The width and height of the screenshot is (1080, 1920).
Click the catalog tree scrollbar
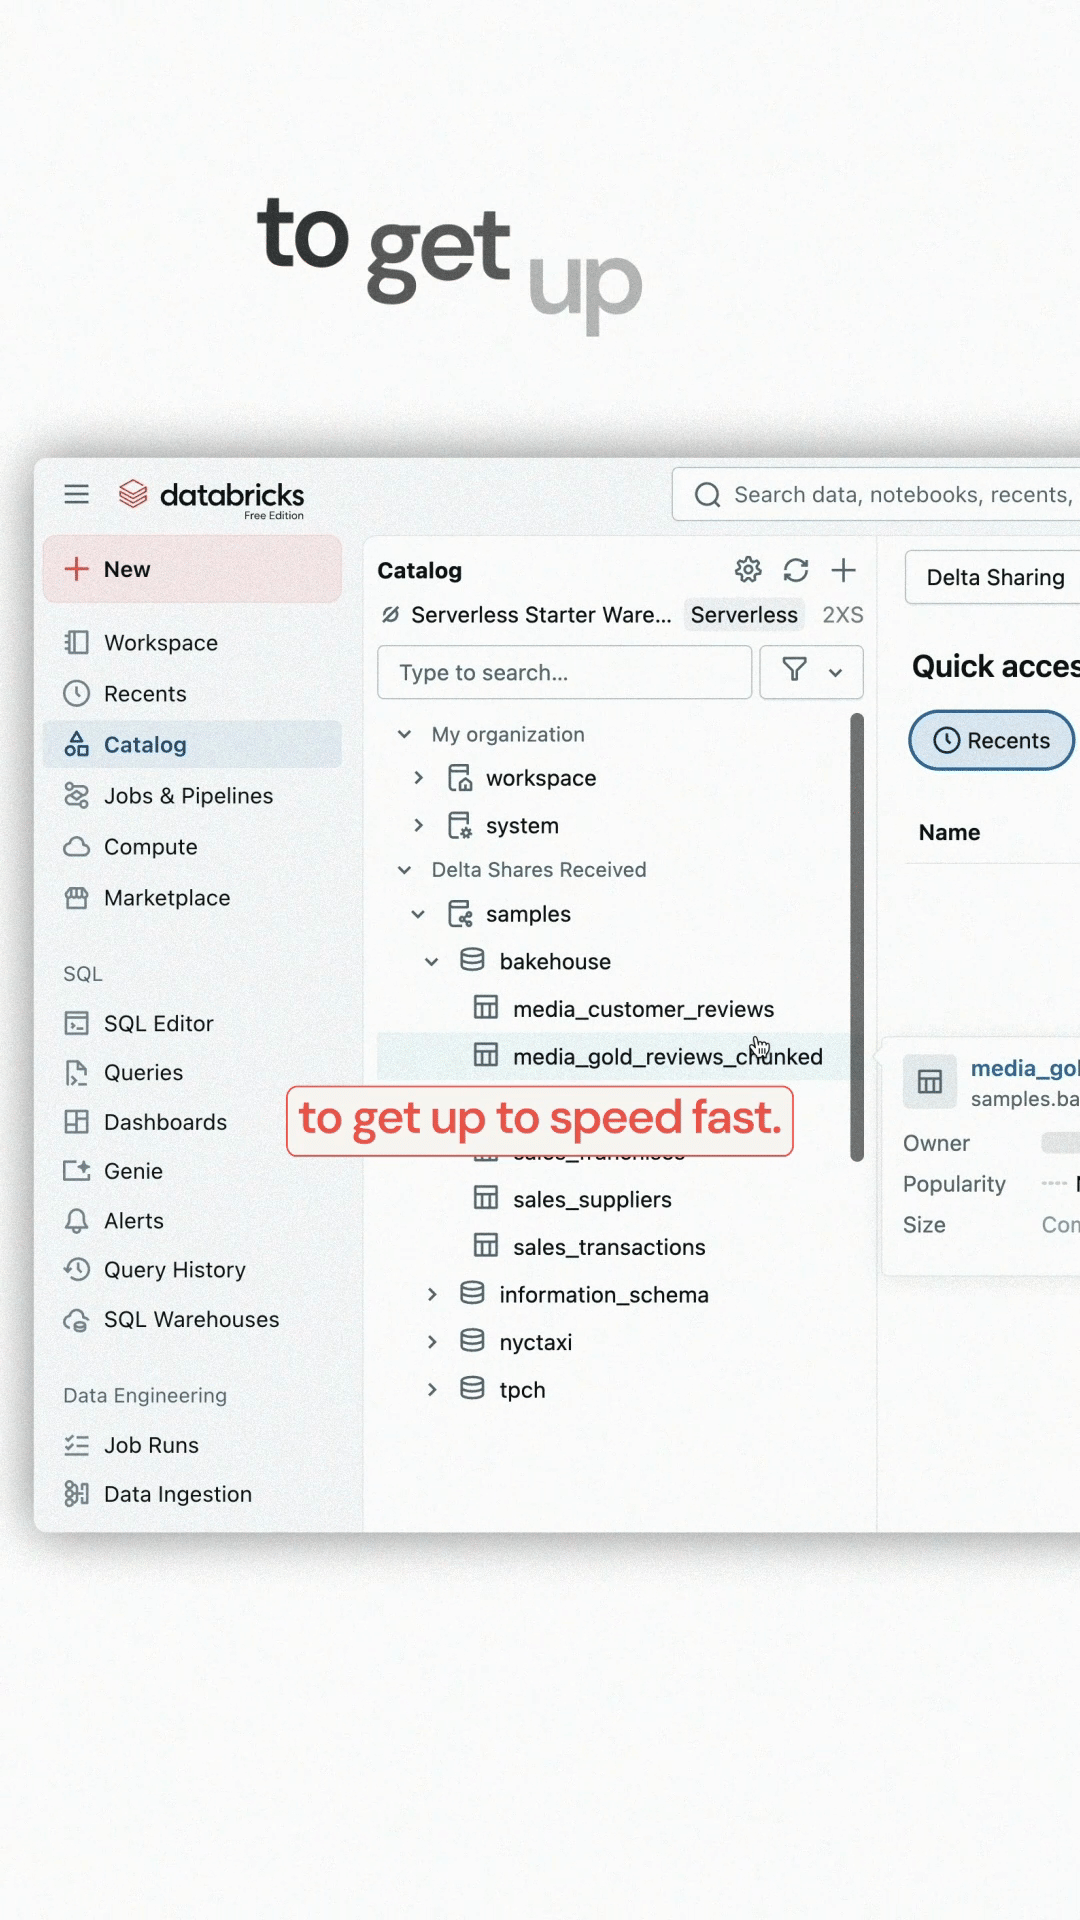click(x=857, y=936)
